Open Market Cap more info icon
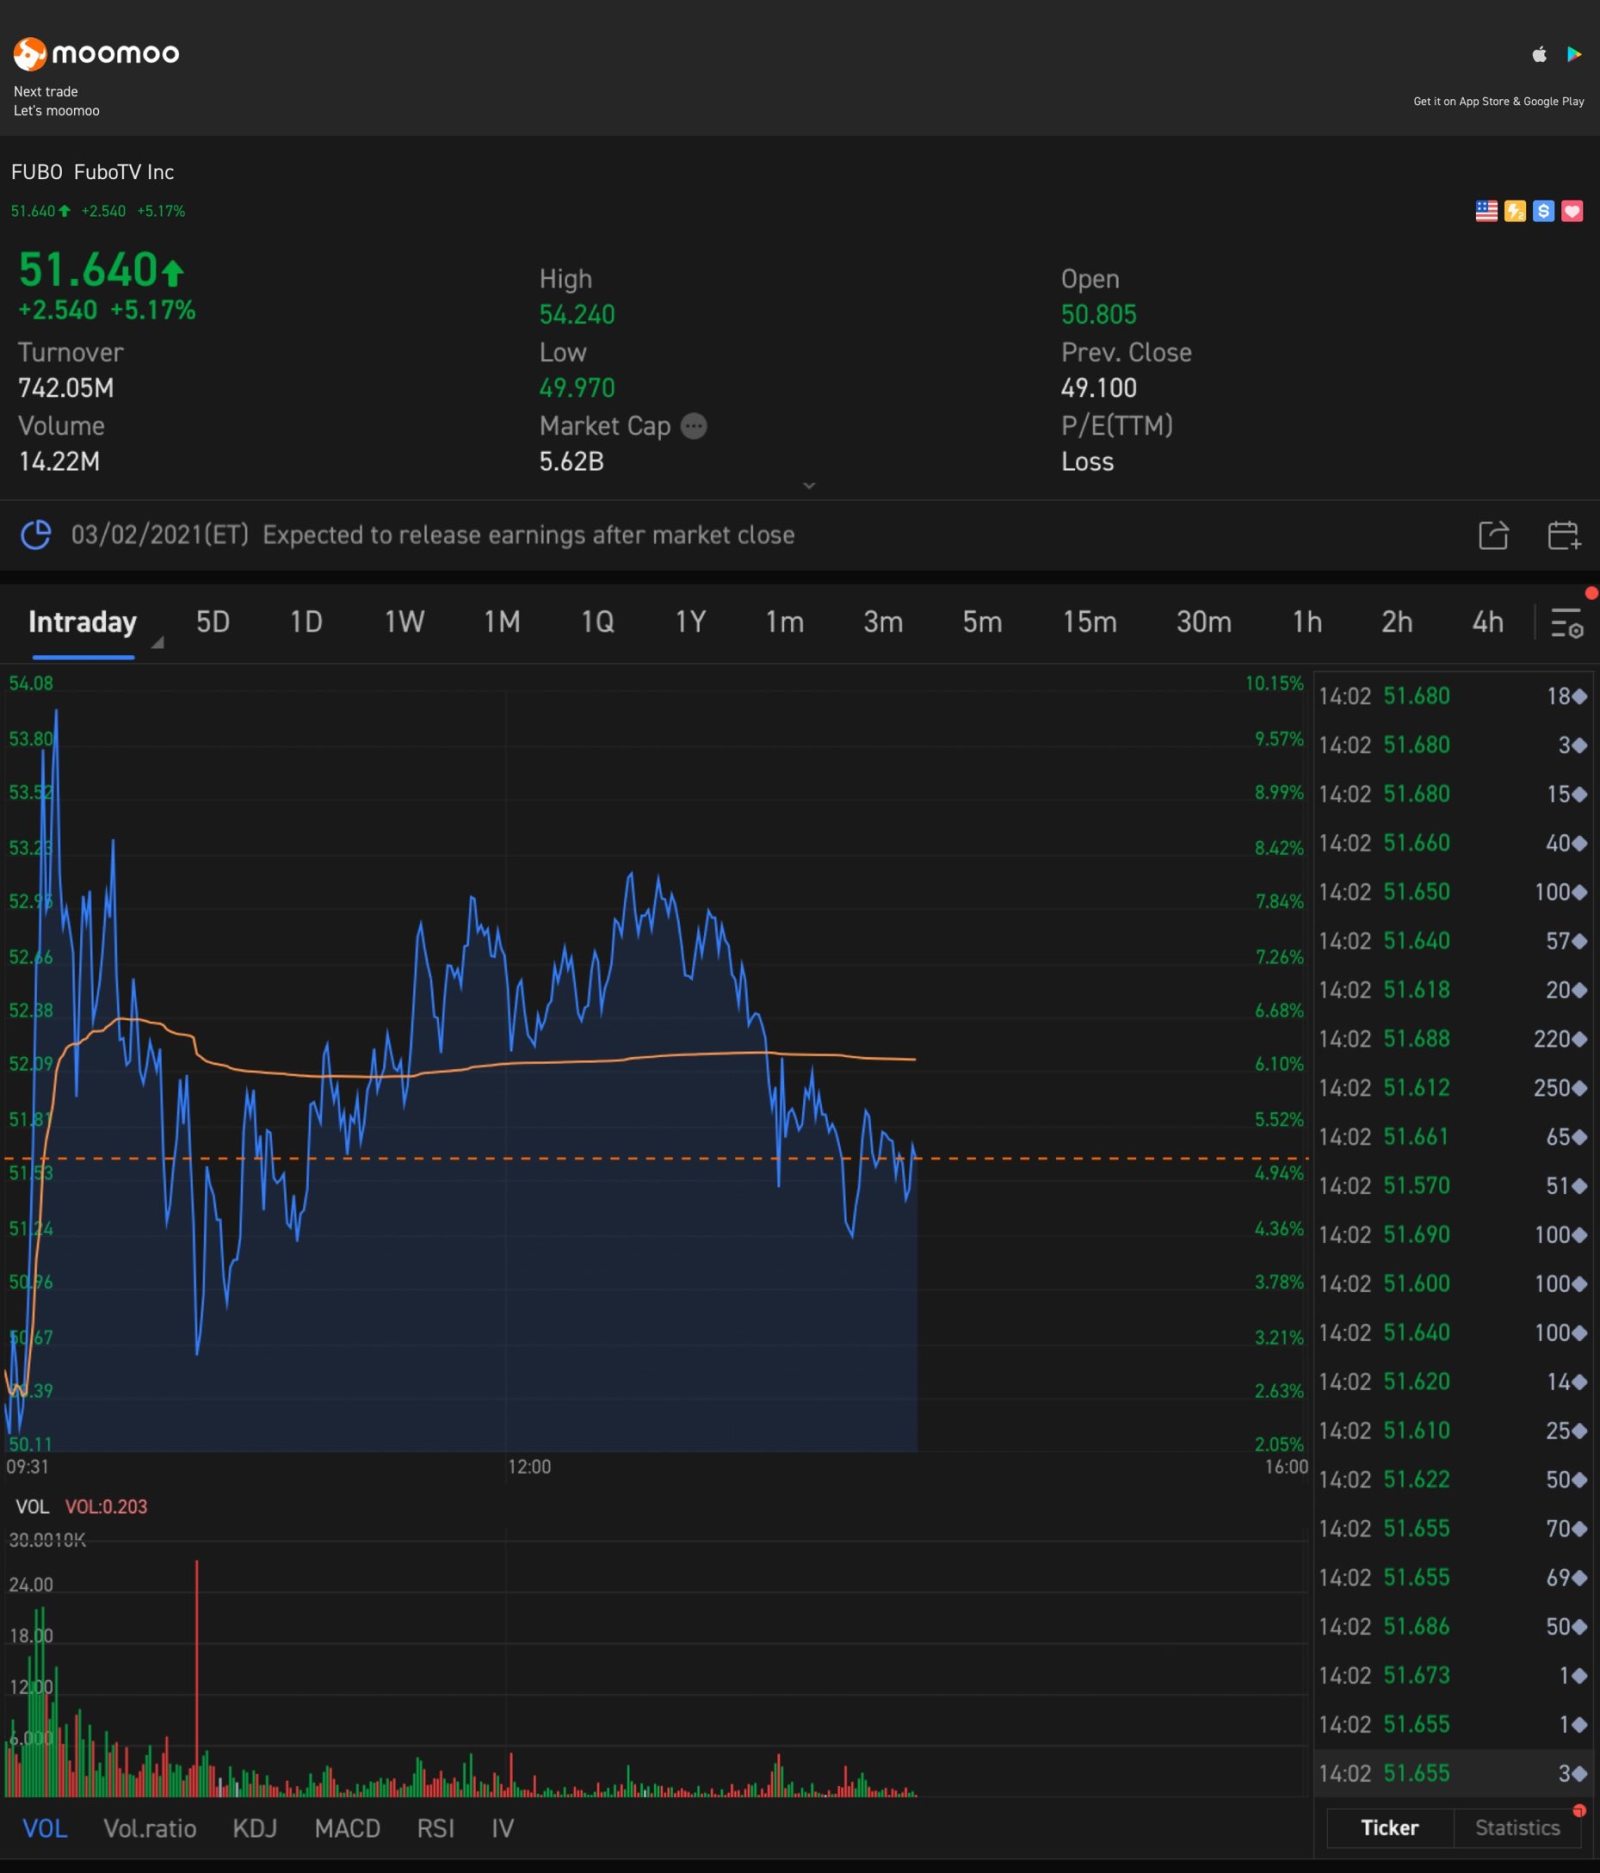This screenshot has width=1600, height=1873. [x=694, y=426]
